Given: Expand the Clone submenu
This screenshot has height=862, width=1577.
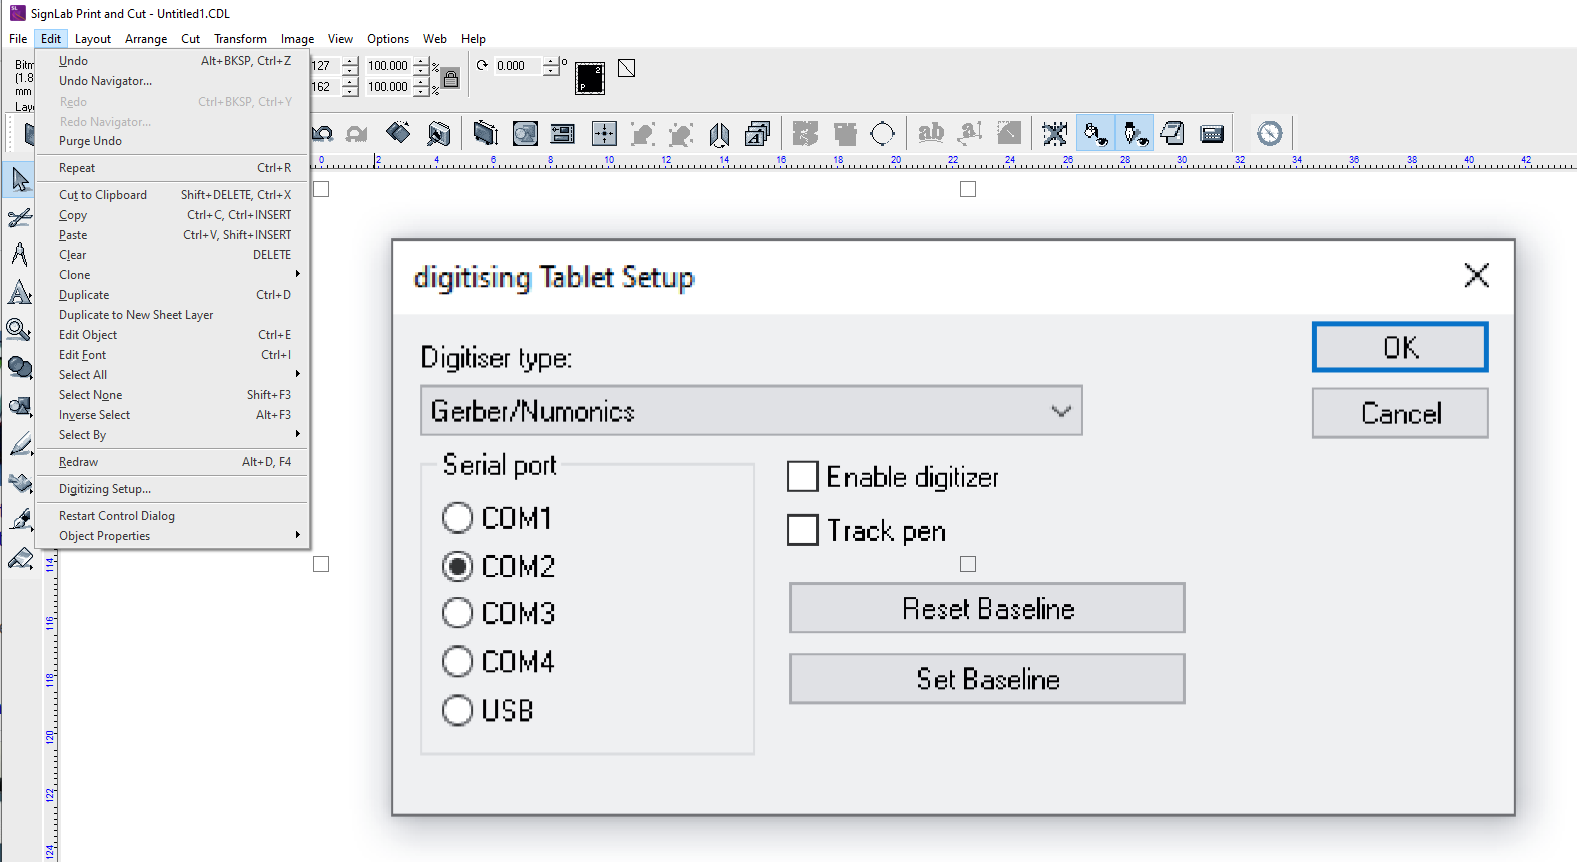Looking at the screenshot, I should [172, 275].
